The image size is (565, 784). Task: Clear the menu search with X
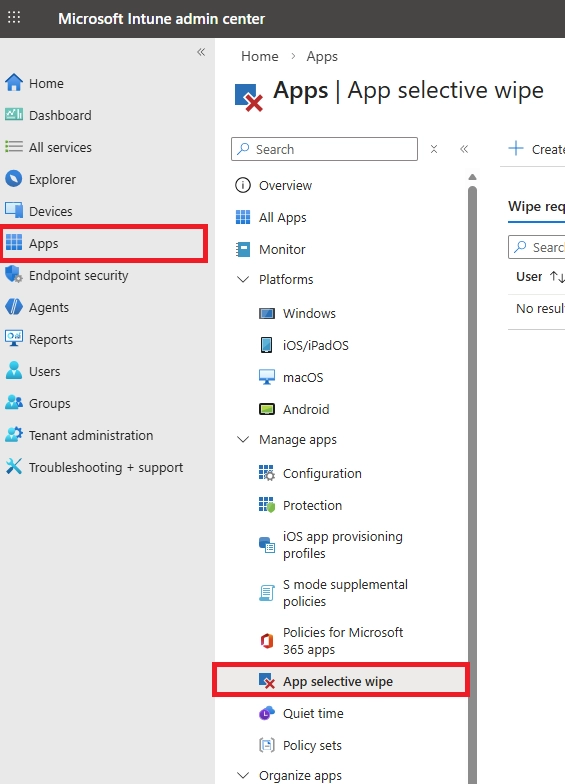coord(434,149)
